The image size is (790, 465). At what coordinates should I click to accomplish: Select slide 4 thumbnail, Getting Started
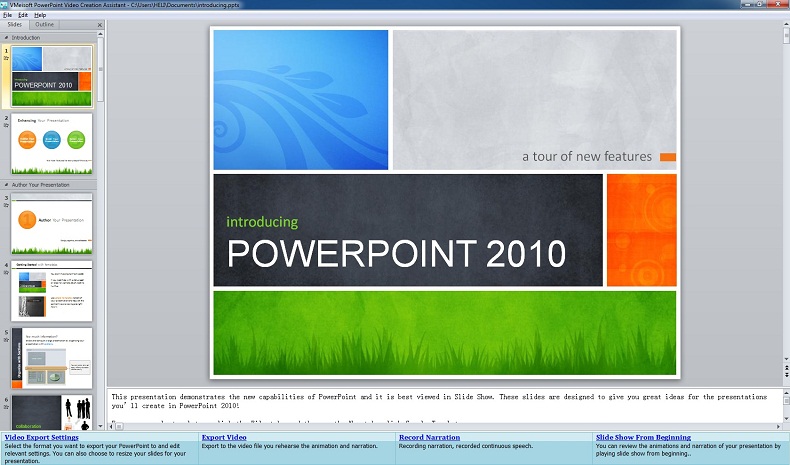coord(52,291)
